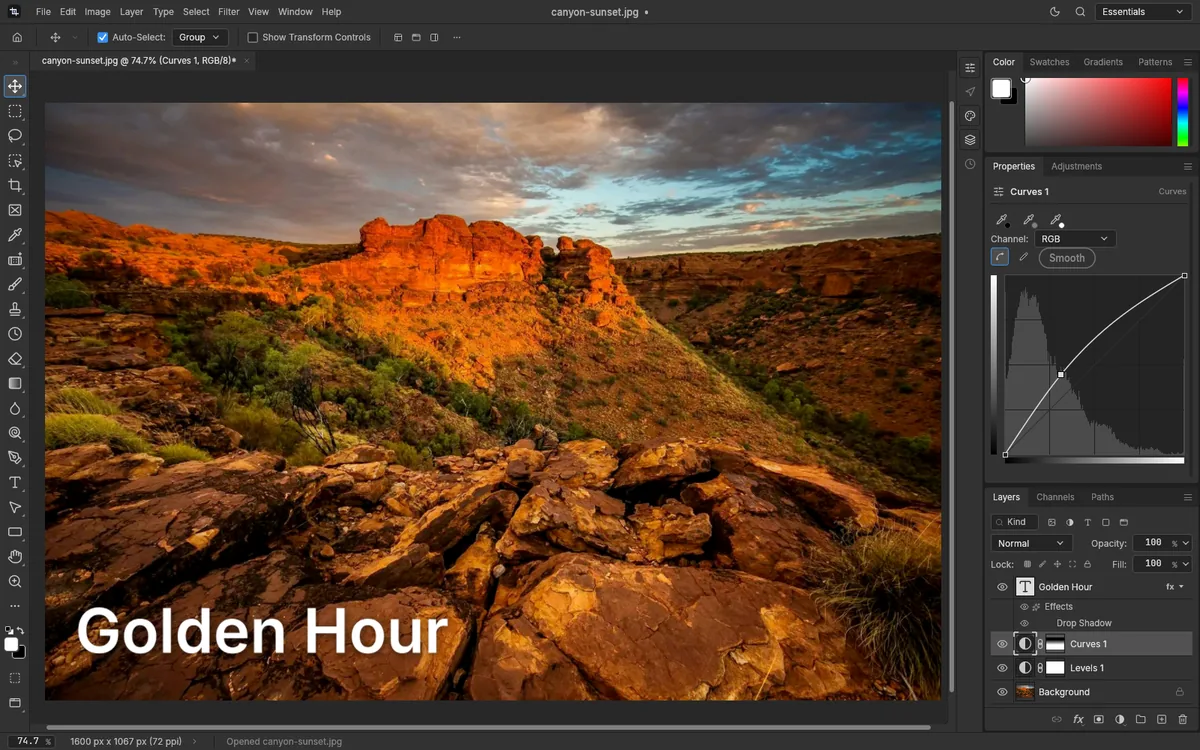This screenshot has width=1200, height=750.
Task: Open the Fill percentage dropdown arrow
Action: 1186,564
